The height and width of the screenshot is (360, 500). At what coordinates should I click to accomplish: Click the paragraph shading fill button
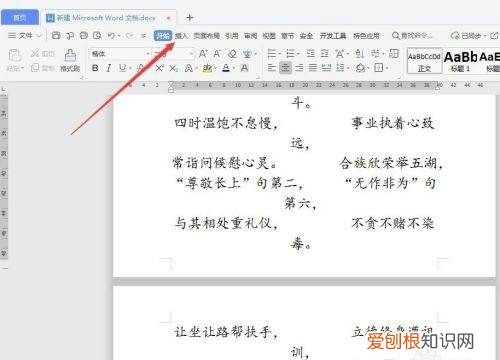(x=360, y=68)
